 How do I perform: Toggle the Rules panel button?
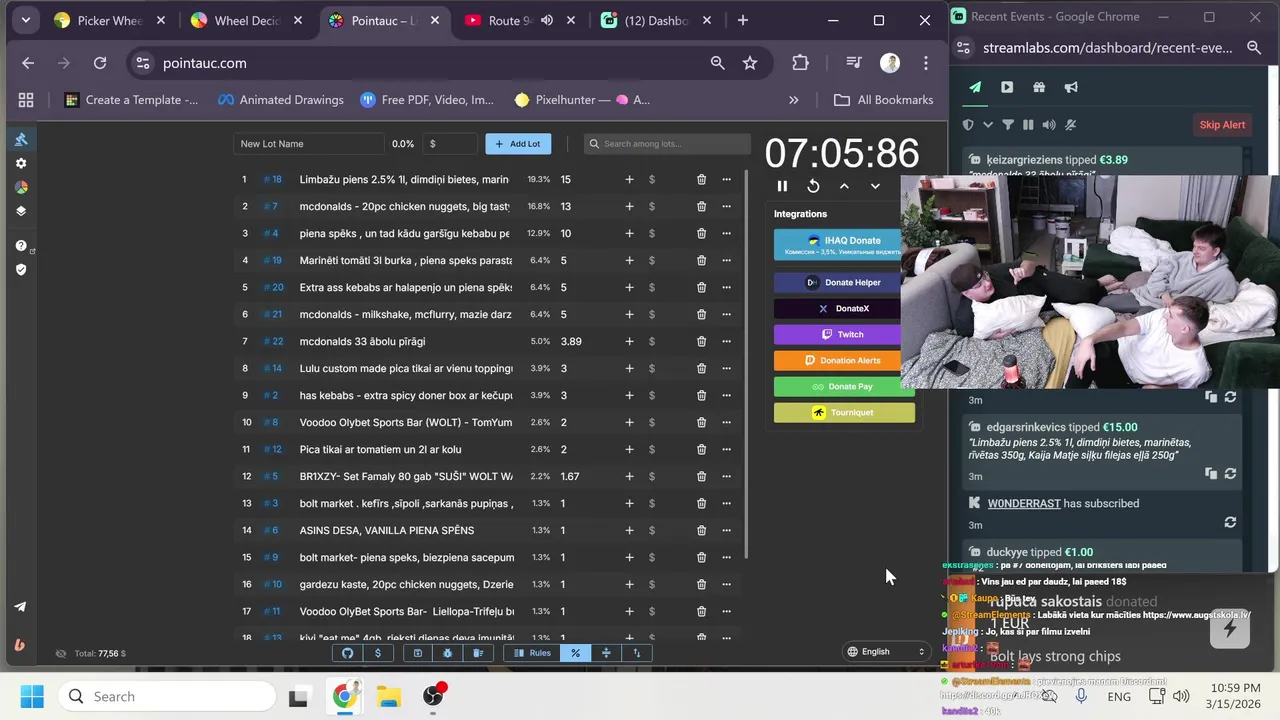point(532,653)
